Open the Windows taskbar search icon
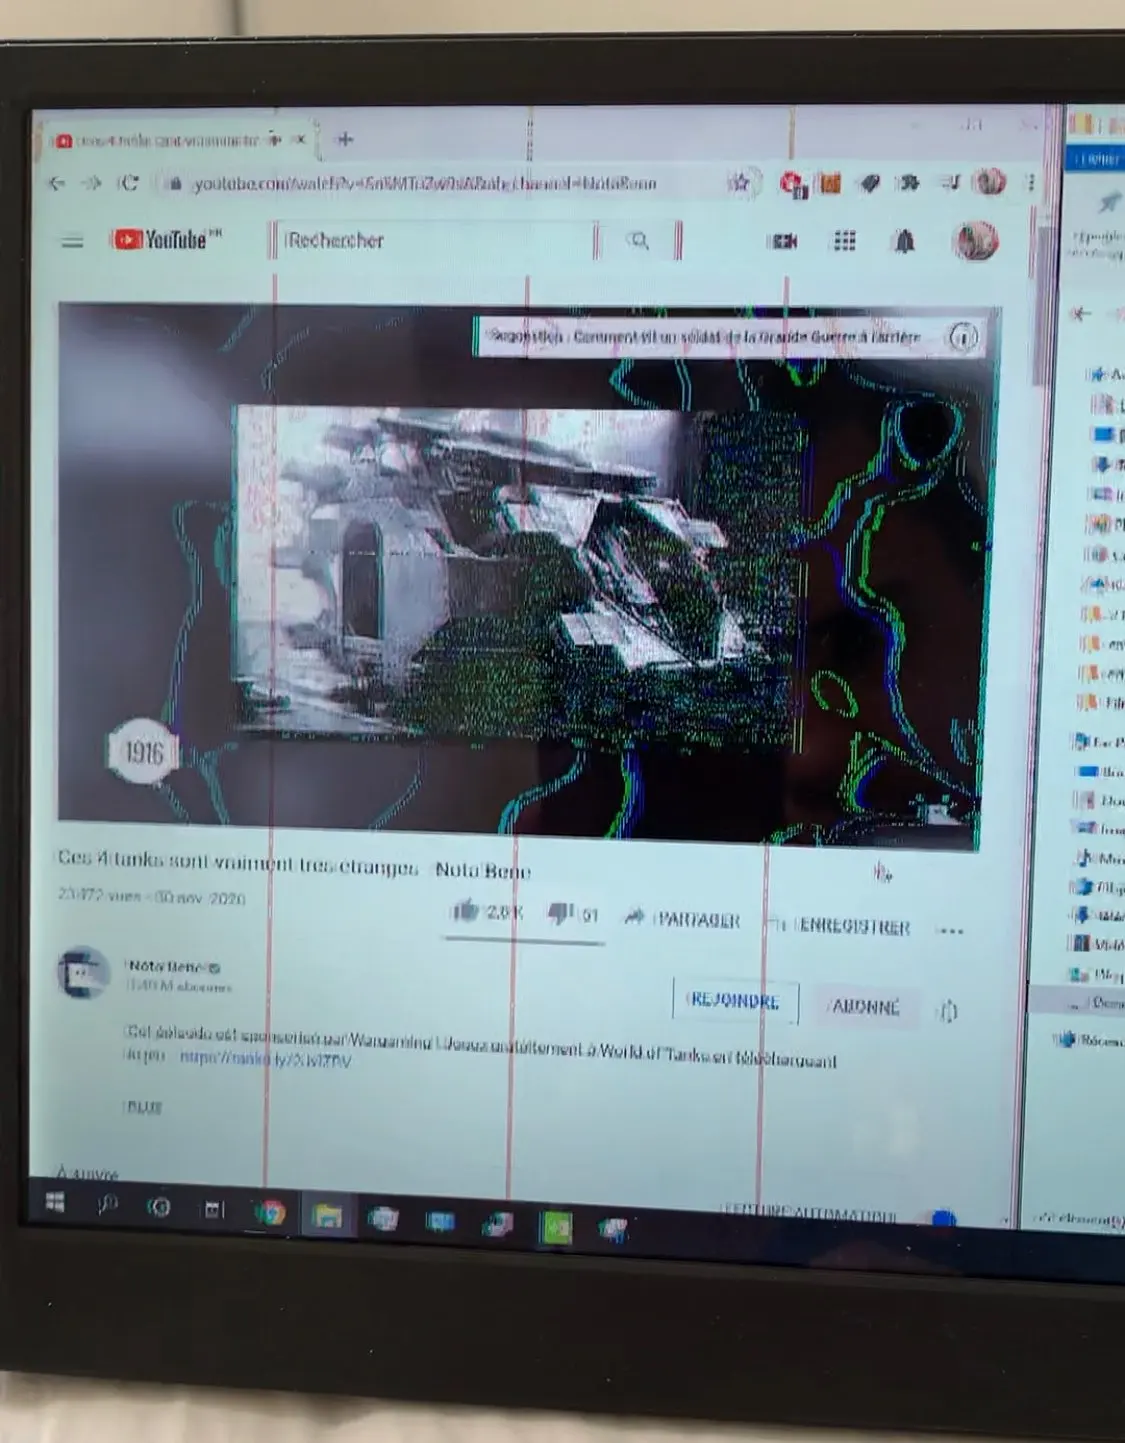The image size is (1125, 1443). (x=107, y=1205)
